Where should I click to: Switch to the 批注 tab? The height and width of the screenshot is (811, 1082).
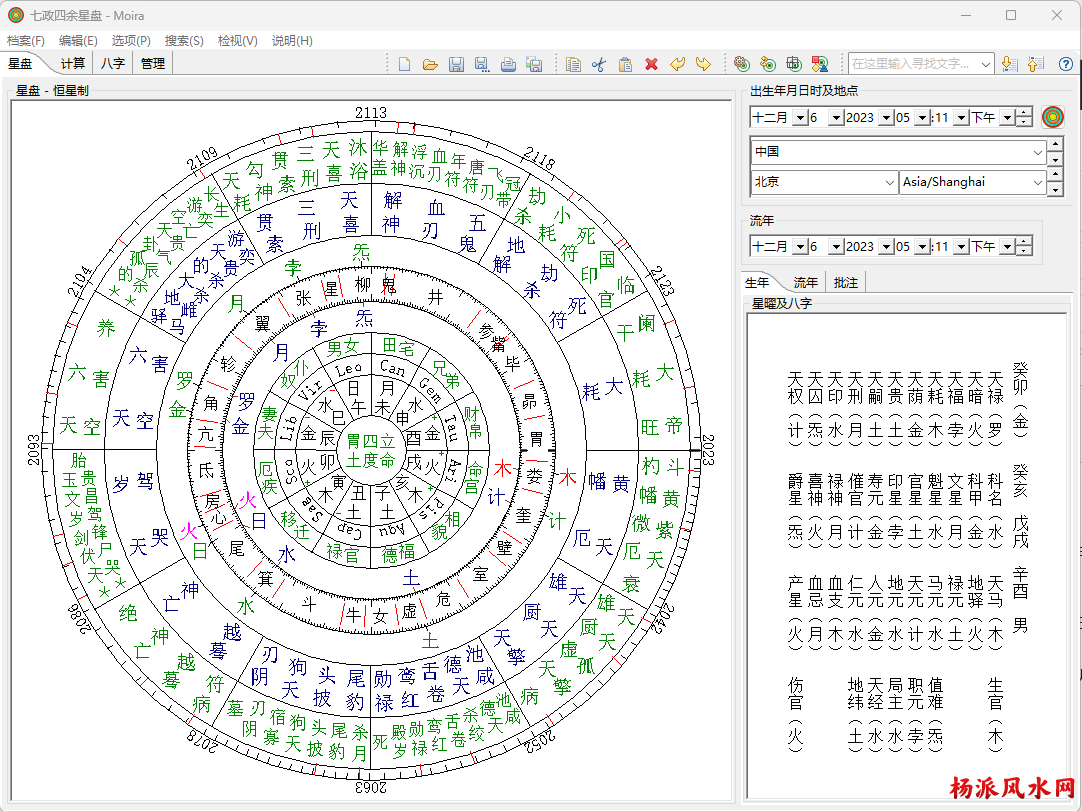point(846,283)
